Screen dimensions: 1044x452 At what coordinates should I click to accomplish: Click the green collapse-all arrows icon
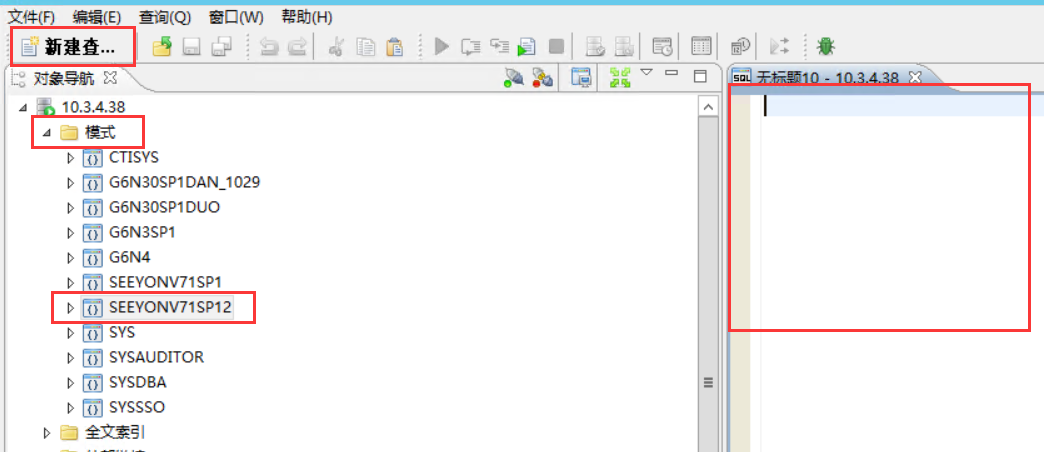[620, 78]
